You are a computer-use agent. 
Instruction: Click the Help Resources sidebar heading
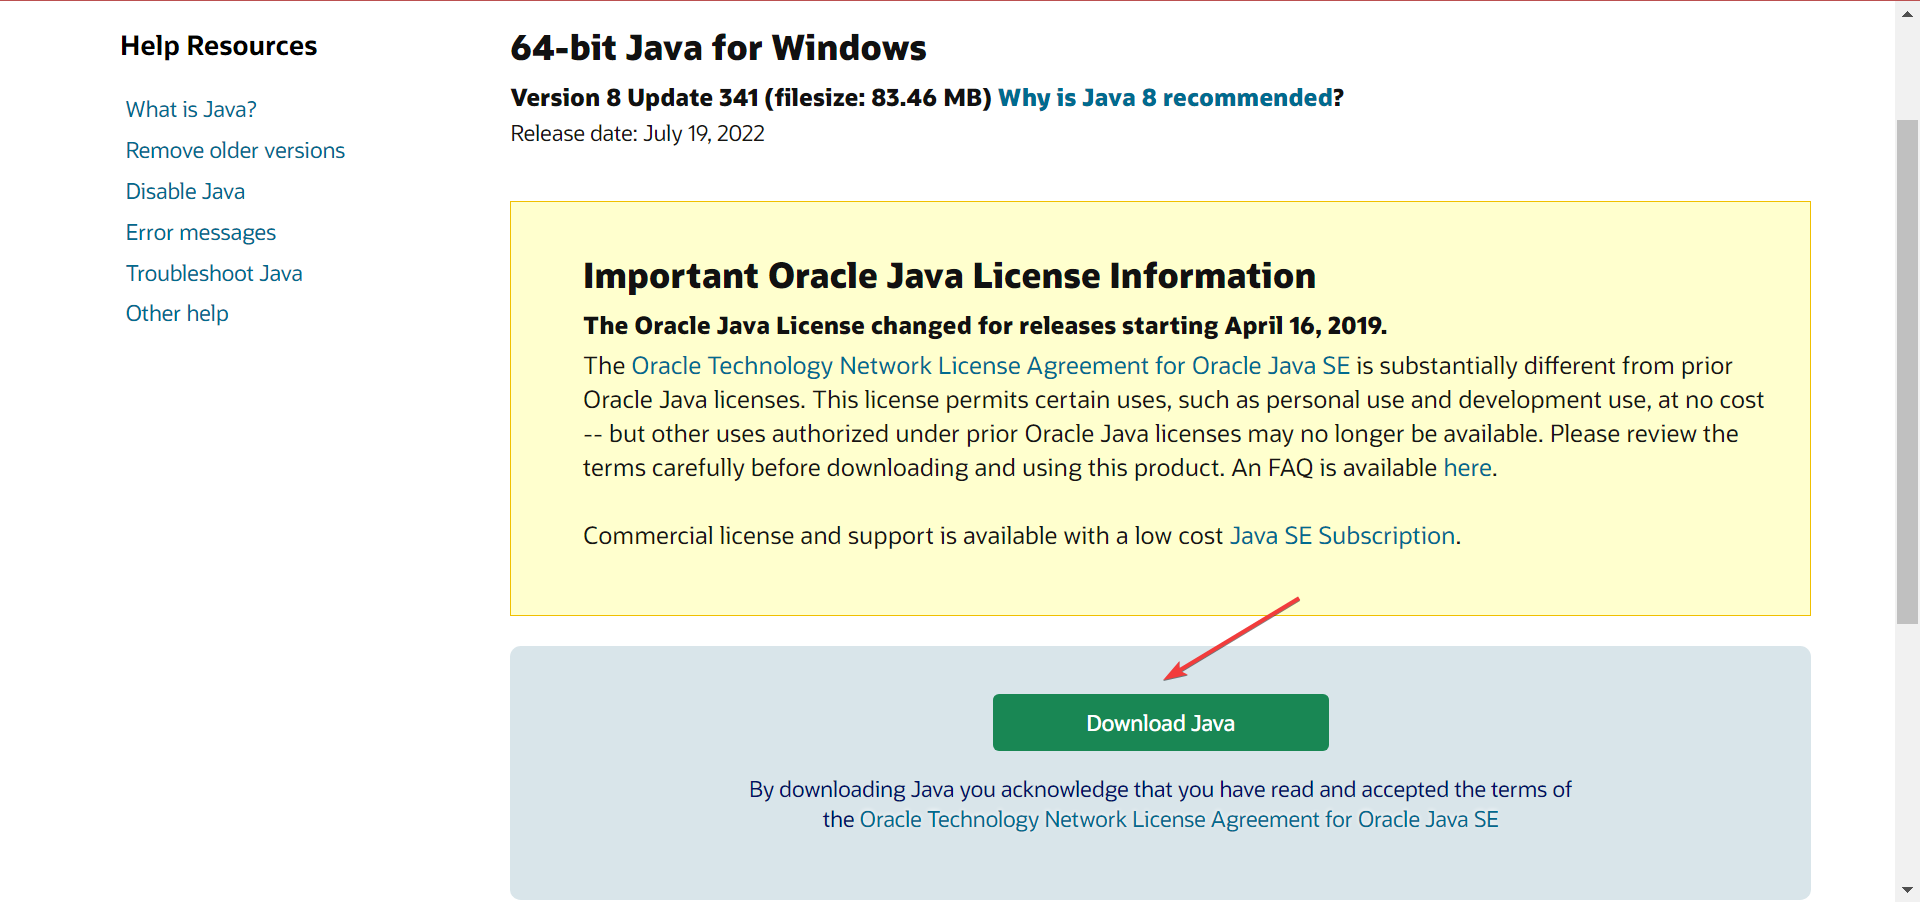218,46
